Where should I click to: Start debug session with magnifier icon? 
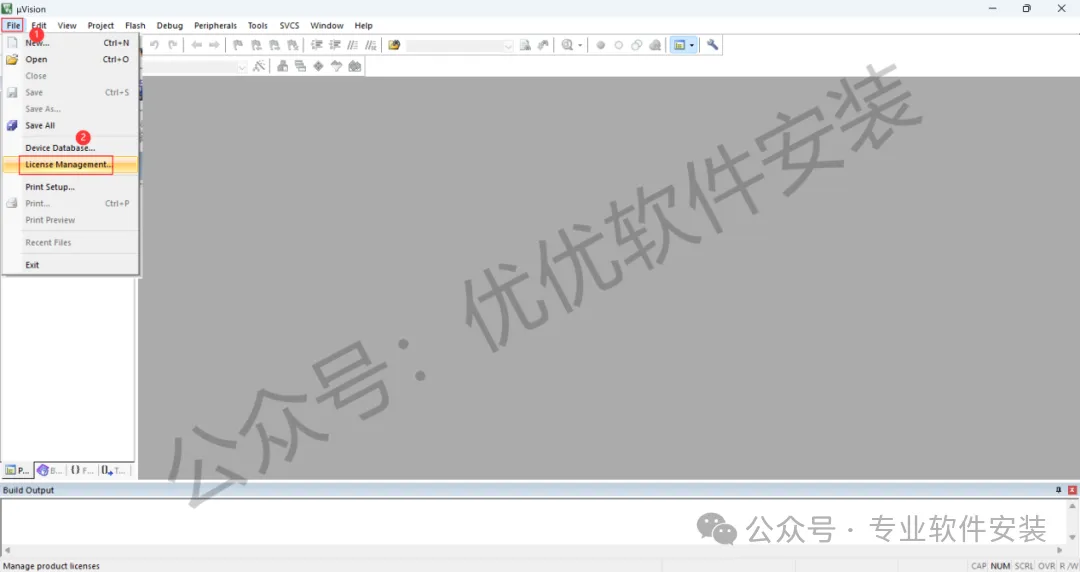[x=567, y=45]
